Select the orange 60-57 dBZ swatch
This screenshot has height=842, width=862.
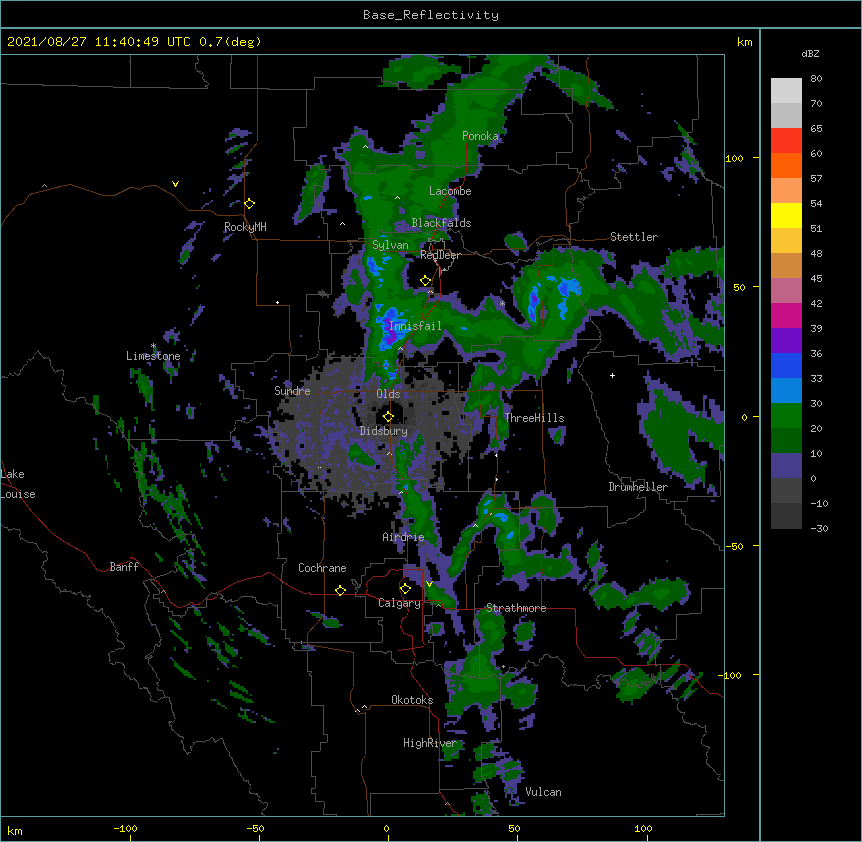point(786,165)
